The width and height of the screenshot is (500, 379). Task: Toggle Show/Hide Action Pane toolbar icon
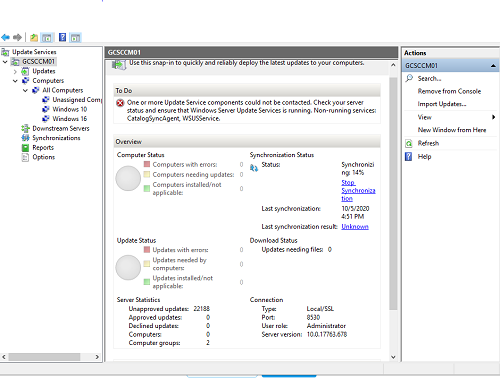pos(75,38)
